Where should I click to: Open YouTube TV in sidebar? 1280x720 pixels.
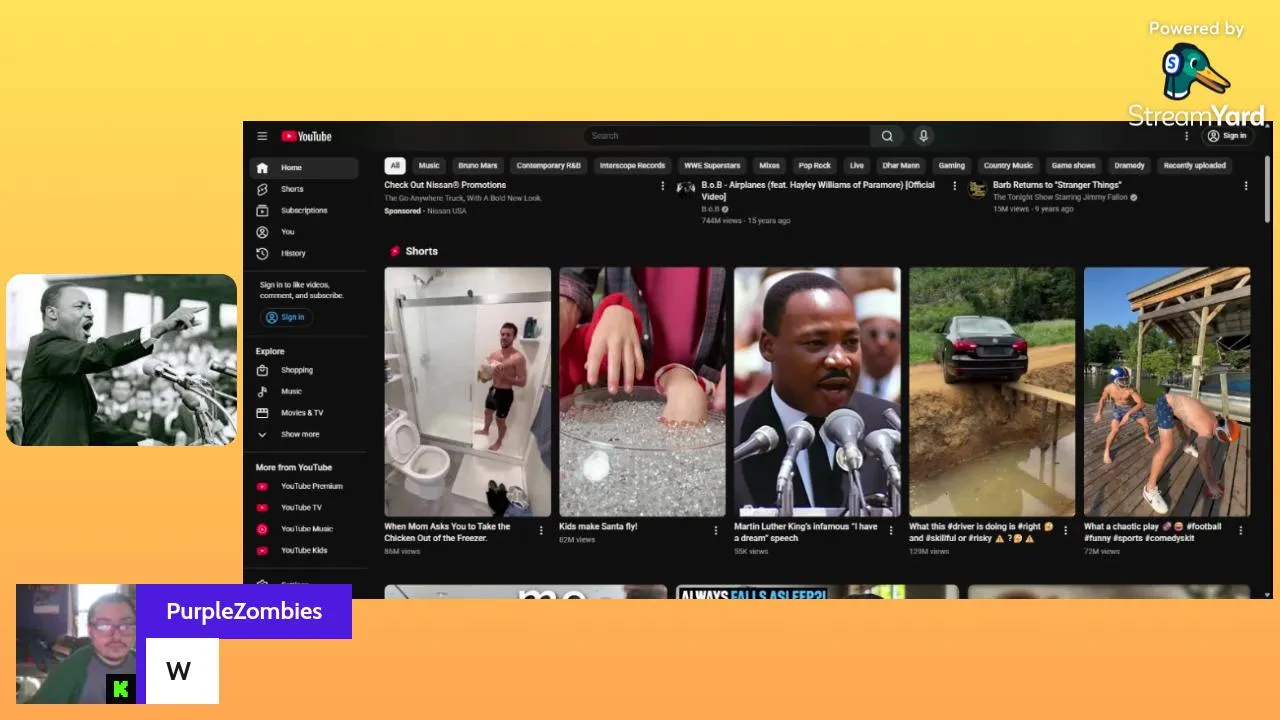pyautogui.click(x=303, y=507)
